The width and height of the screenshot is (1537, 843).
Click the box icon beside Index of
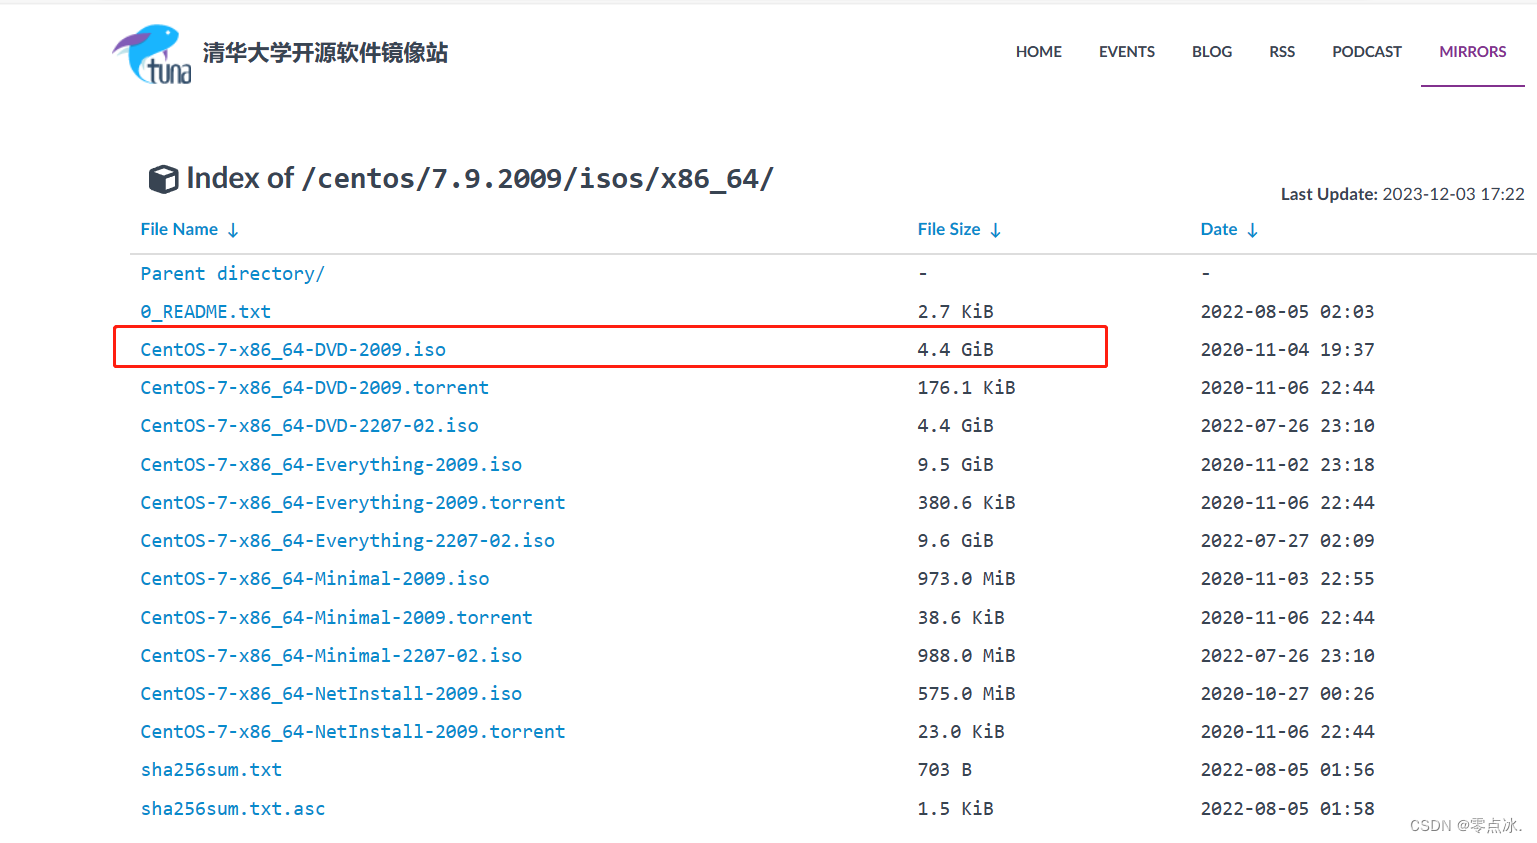point(163,179)
